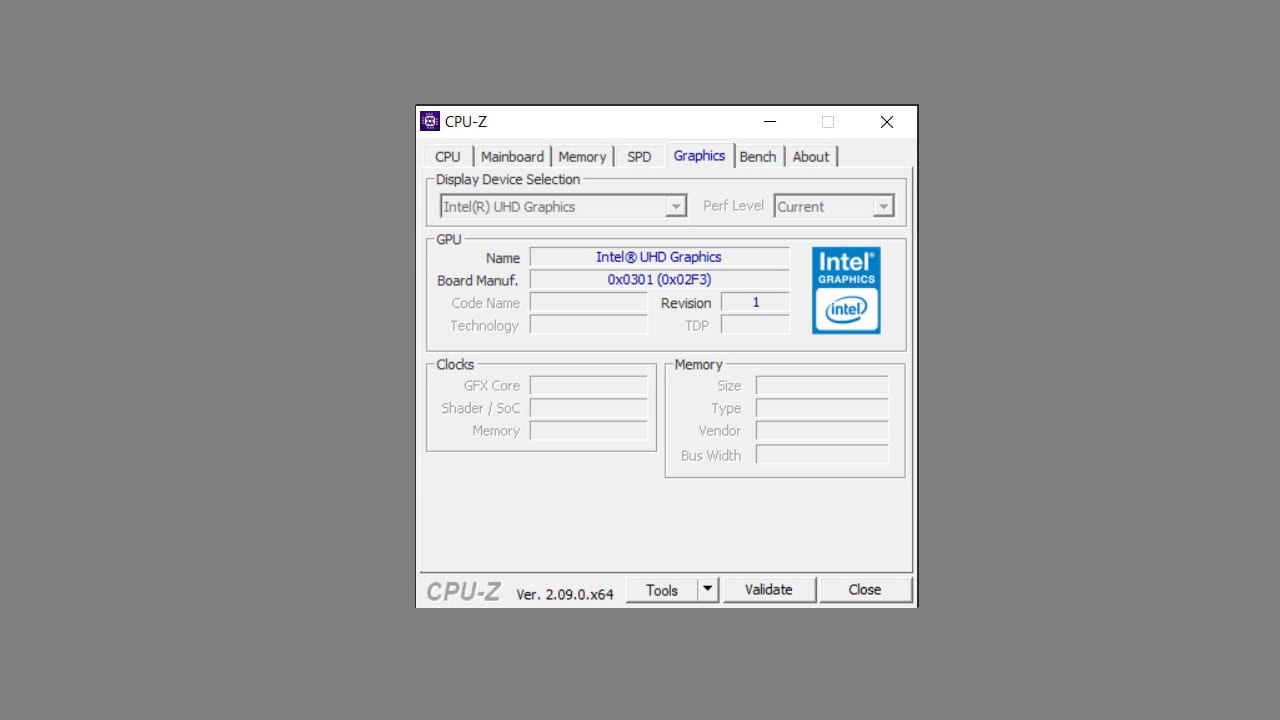
Task: Select the Memory tab
Action: [x=582, y=157]
